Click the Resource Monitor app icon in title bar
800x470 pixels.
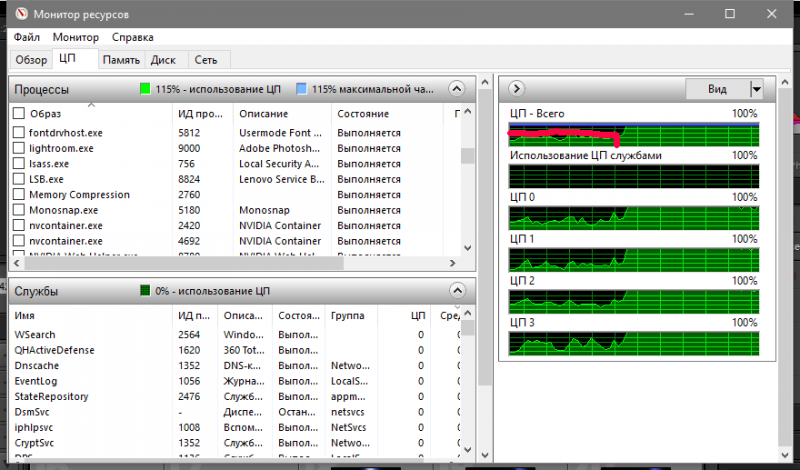tap(21, 14)
